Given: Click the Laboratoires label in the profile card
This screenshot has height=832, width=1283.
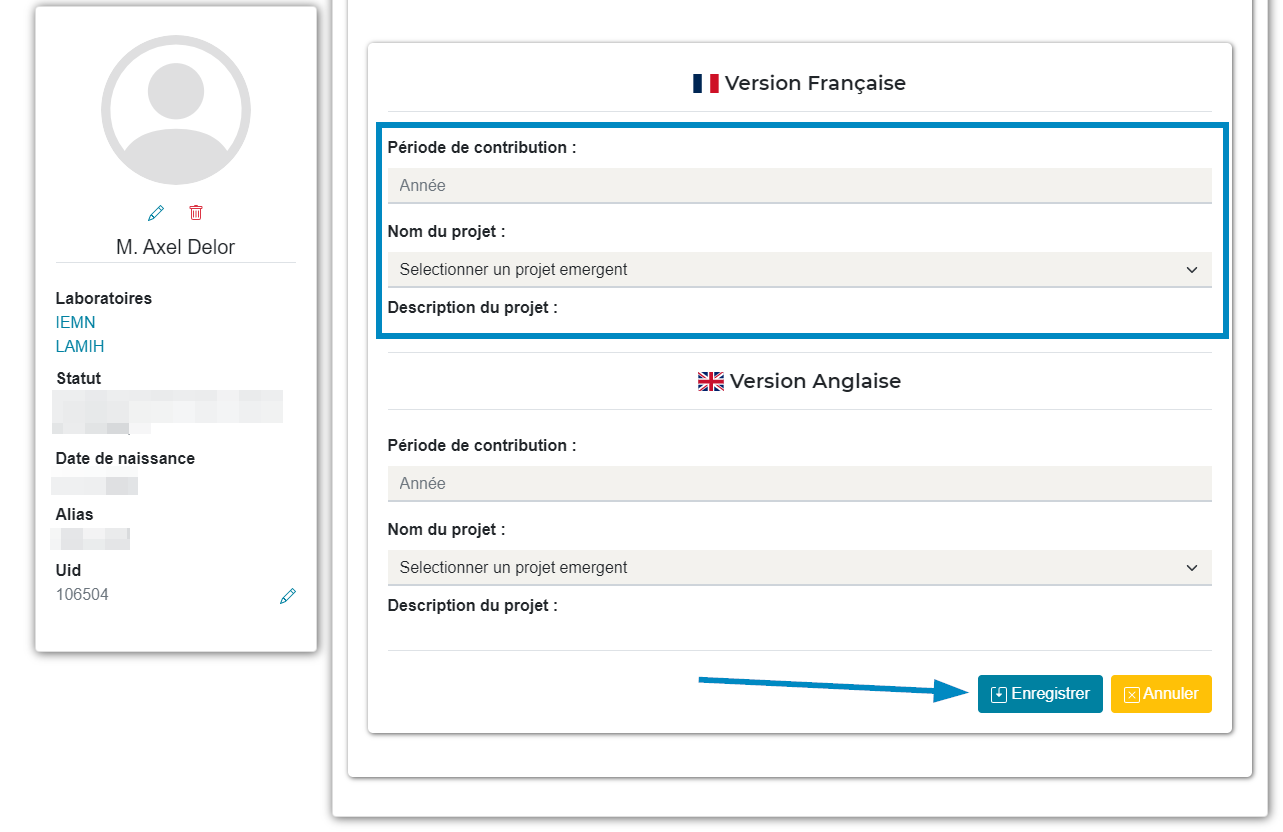Looking at the screenshot, I should click(x=104, y=298).
